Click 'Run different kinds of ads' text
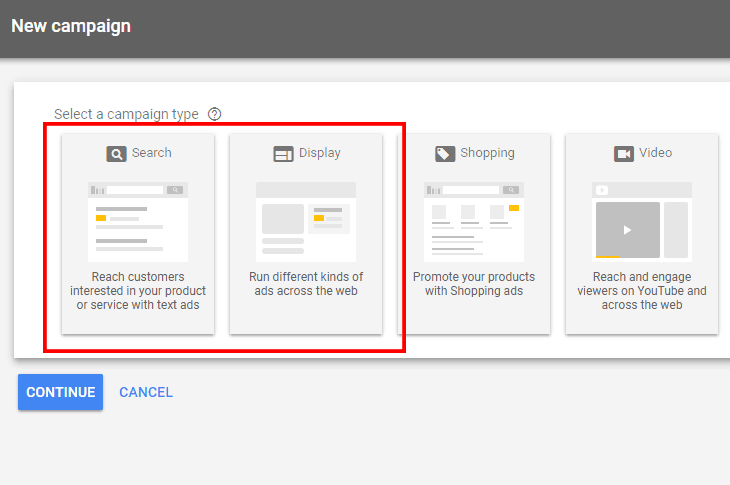730x485 pixels. pyautogui.click(x=306, y=284)
